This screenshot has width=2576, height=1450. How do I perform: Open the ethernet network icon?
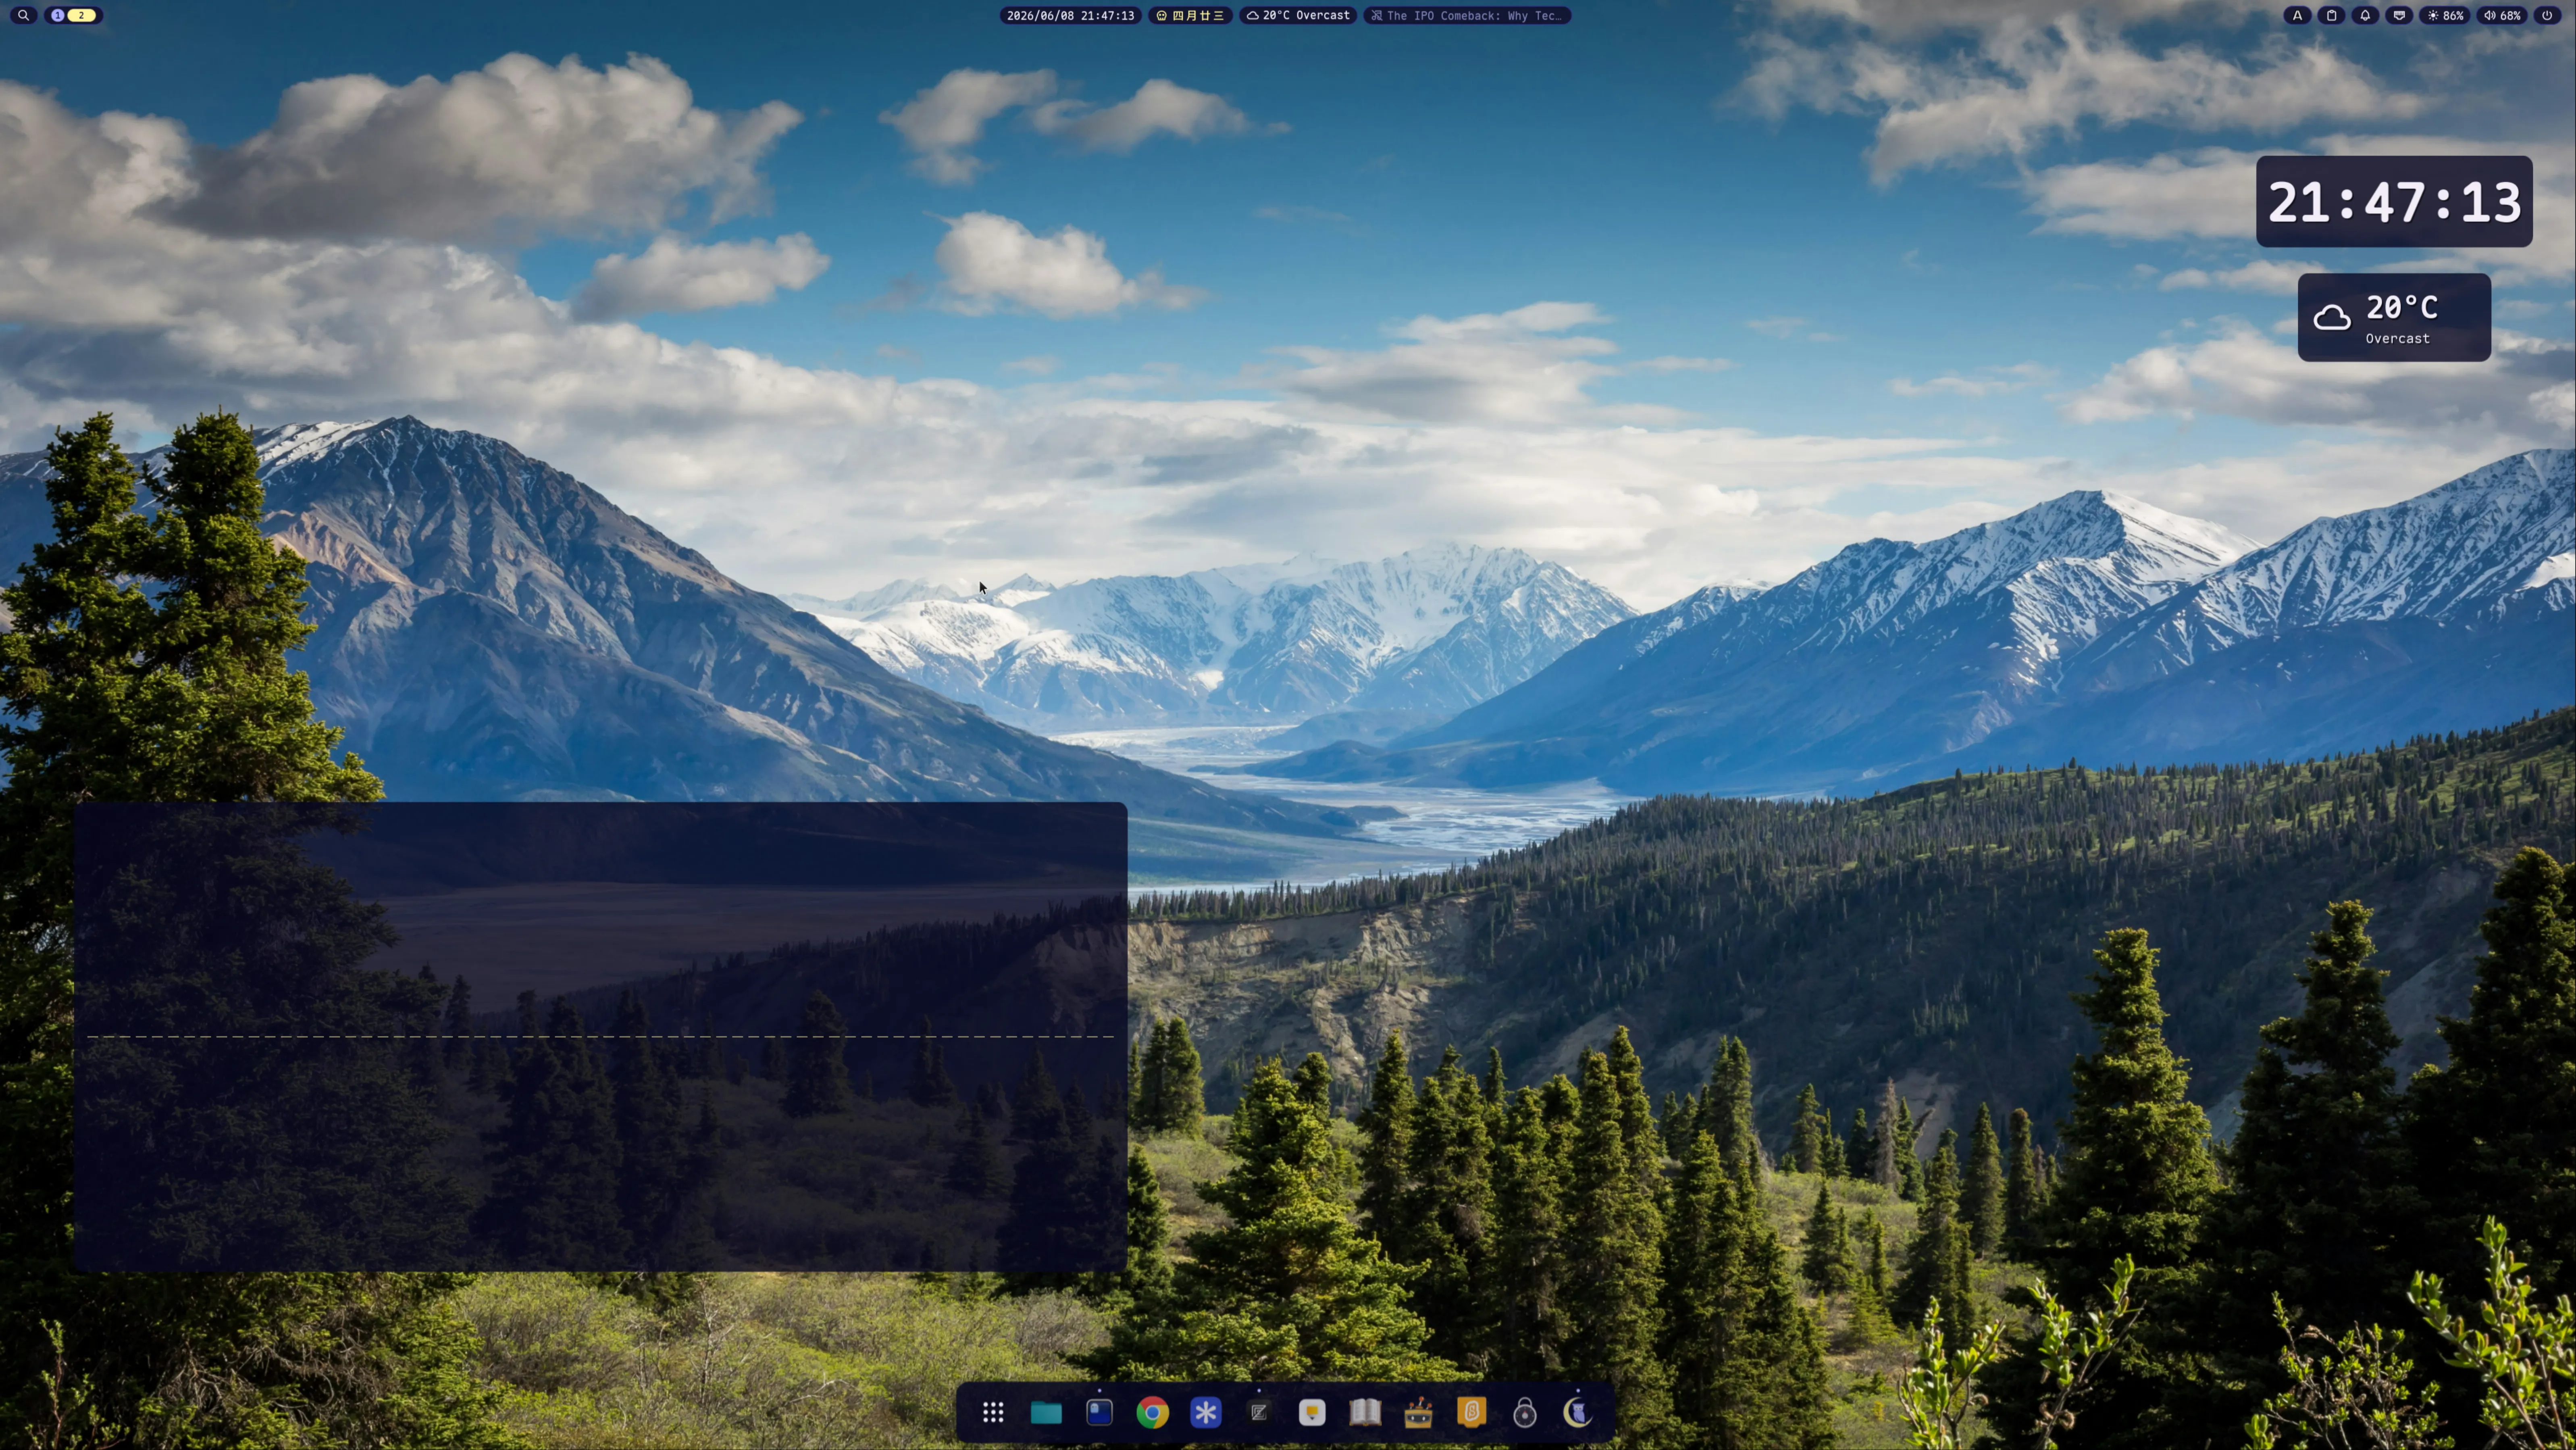pos(2399,15)
